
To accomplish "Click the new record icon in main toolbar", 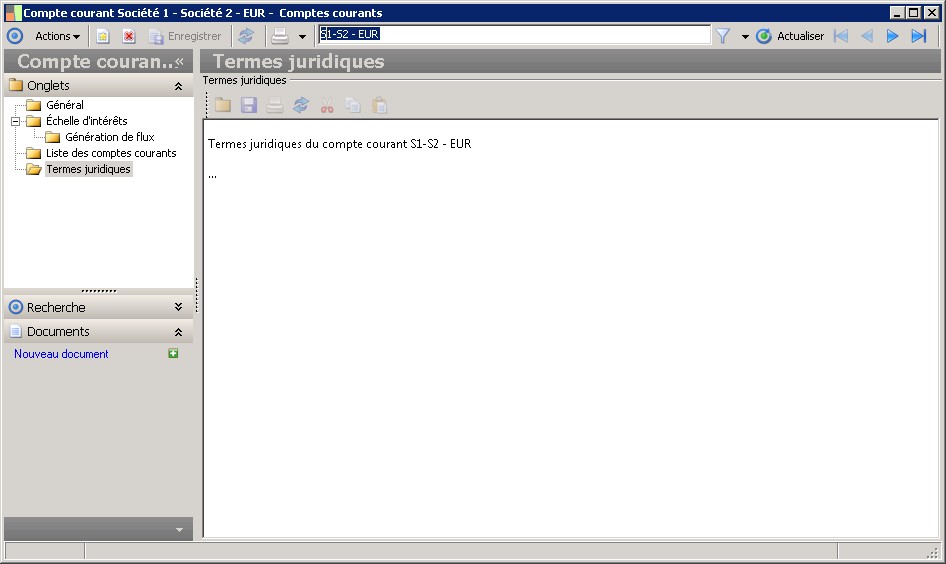I will (x=103, y=37).
